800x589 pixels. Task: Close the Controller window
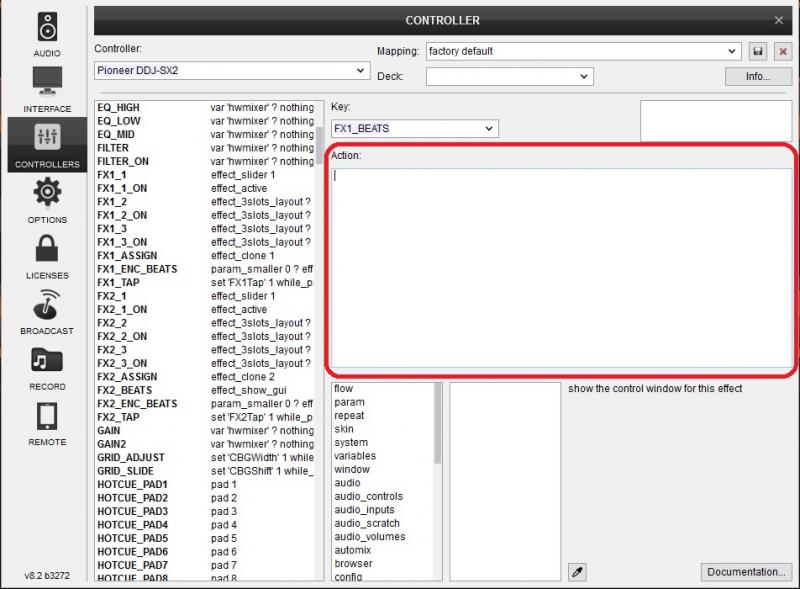coord(779,20)
